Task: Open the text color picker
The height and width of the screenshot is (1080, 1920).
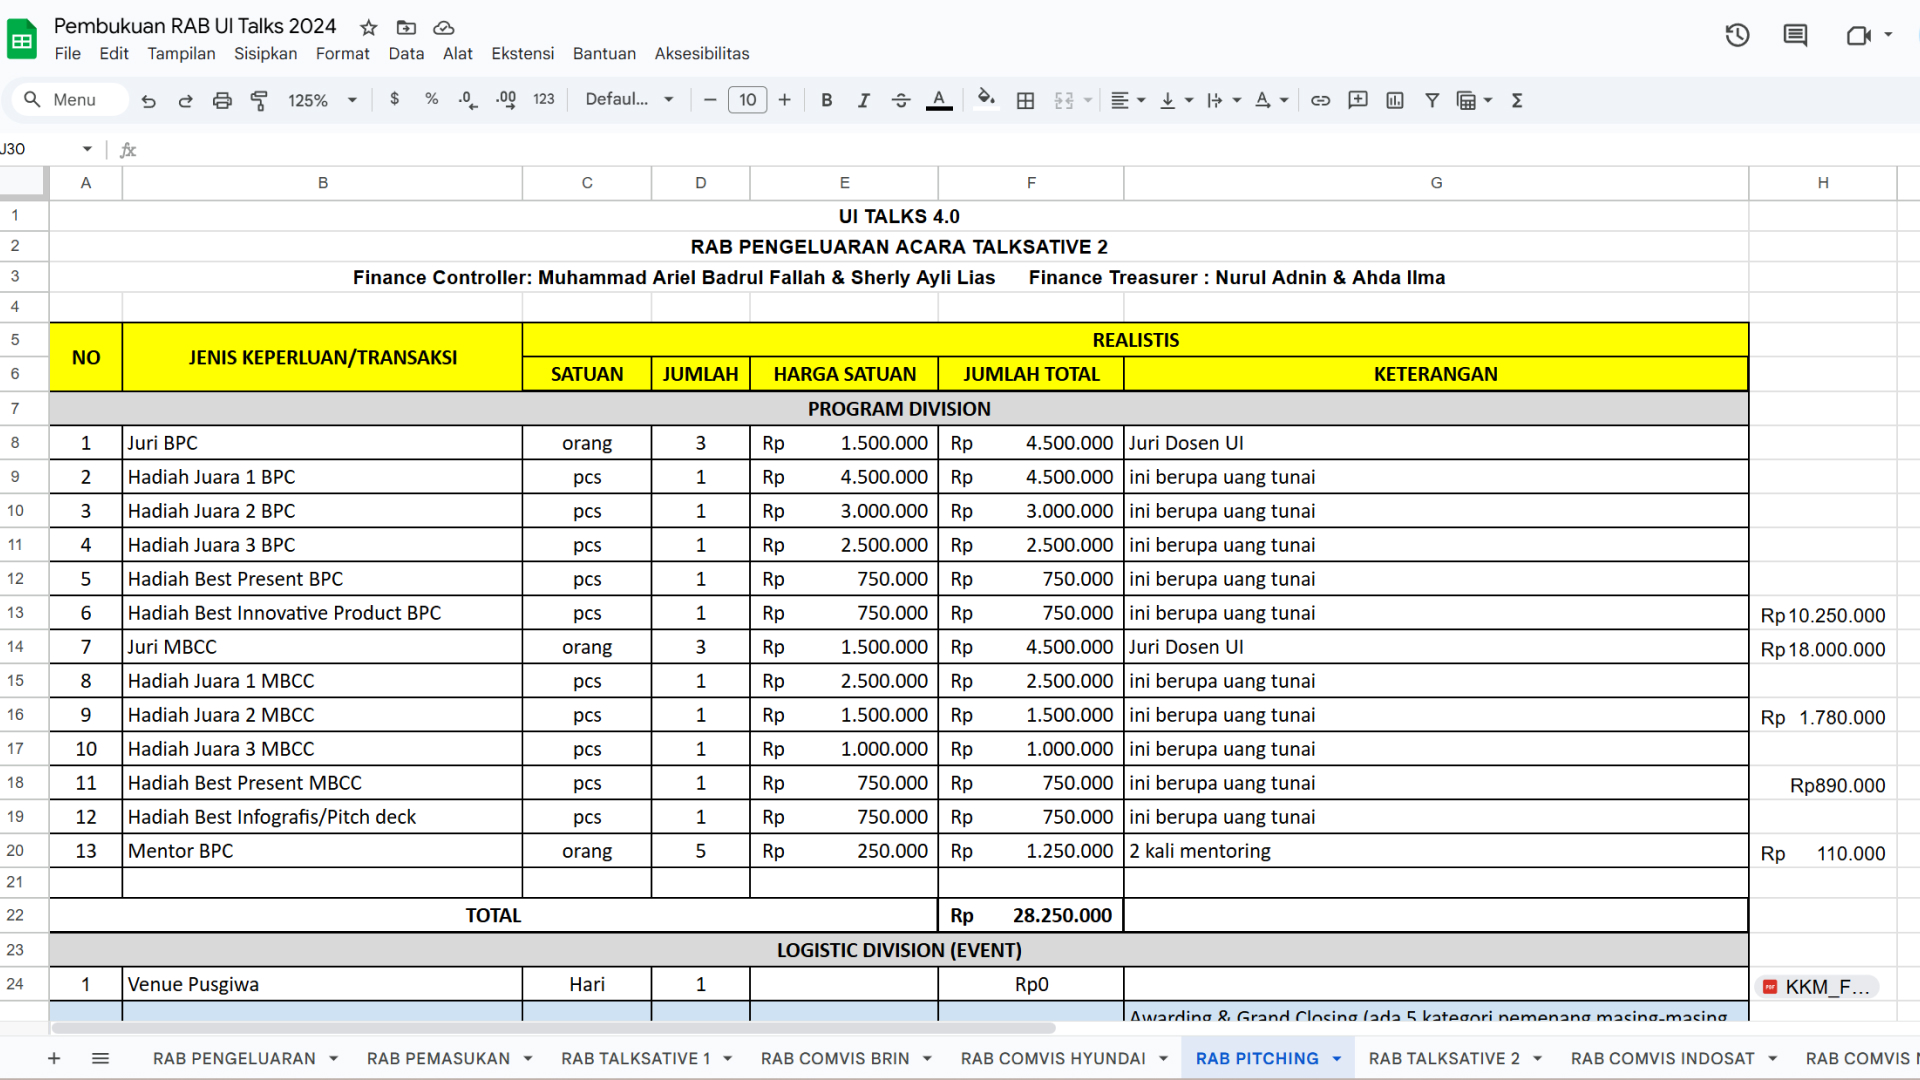Action: point(939,100)
